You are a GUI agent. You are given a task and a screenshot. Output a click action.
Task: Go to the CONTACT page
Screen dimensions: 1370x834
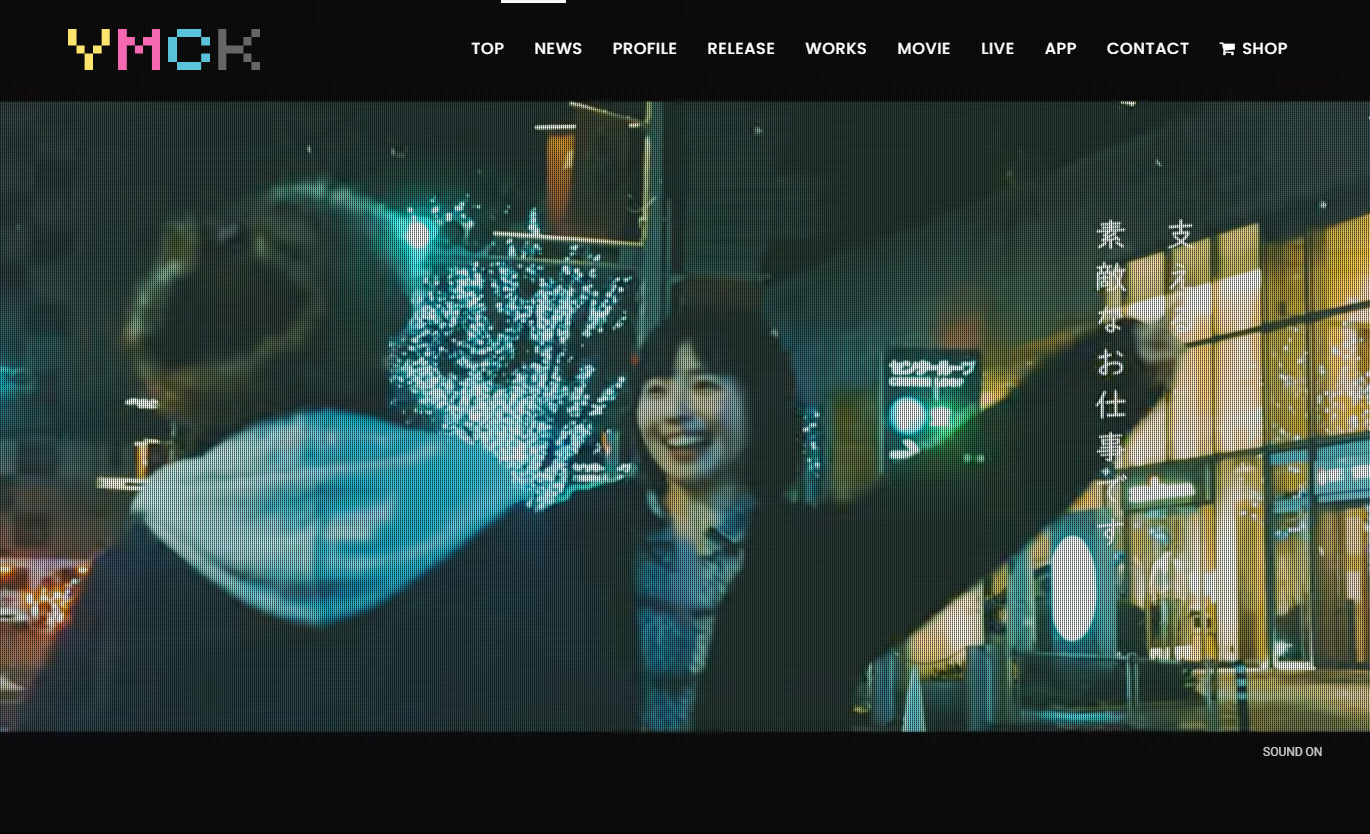1147,49
